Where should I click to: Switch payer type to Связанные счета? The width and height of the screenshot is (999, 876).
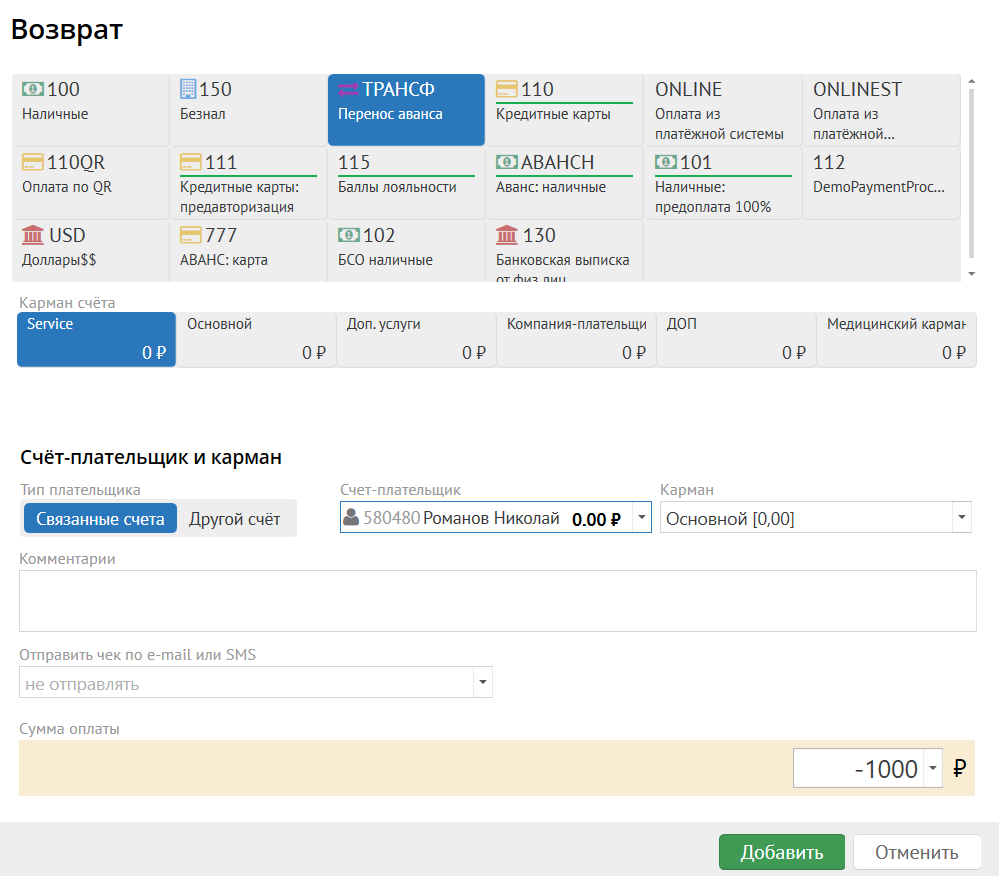tap(100, 519)
